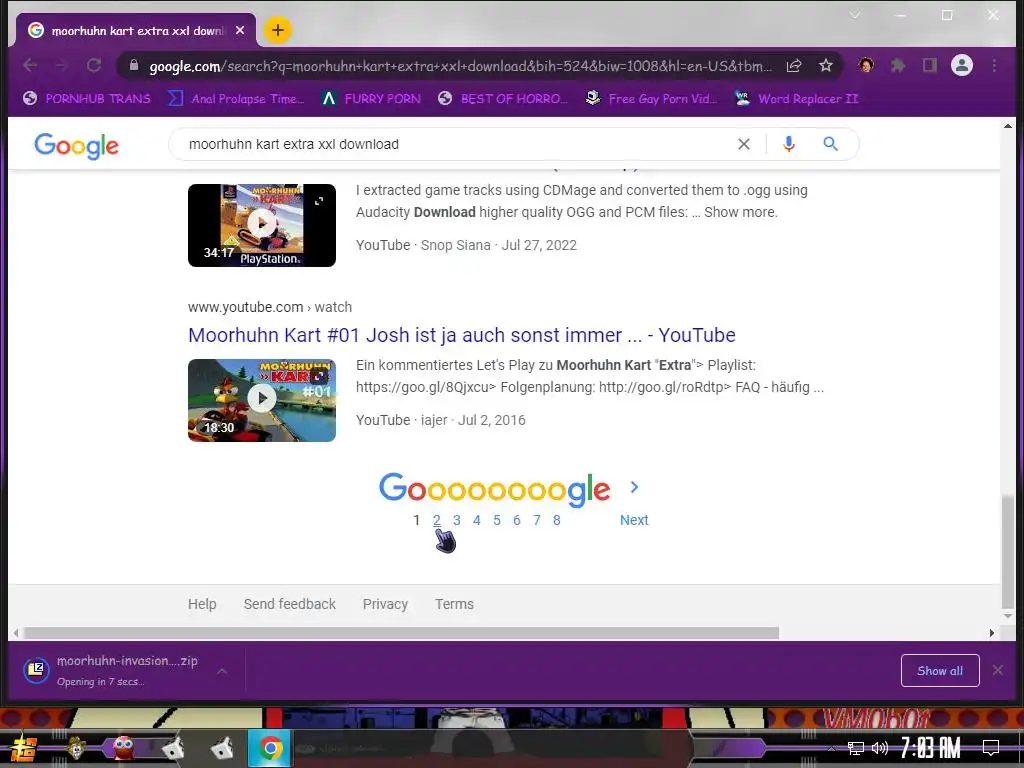Open the Privacy footer link
Image resolution: width=1024 pixels, height=768 pixels.
385,604
